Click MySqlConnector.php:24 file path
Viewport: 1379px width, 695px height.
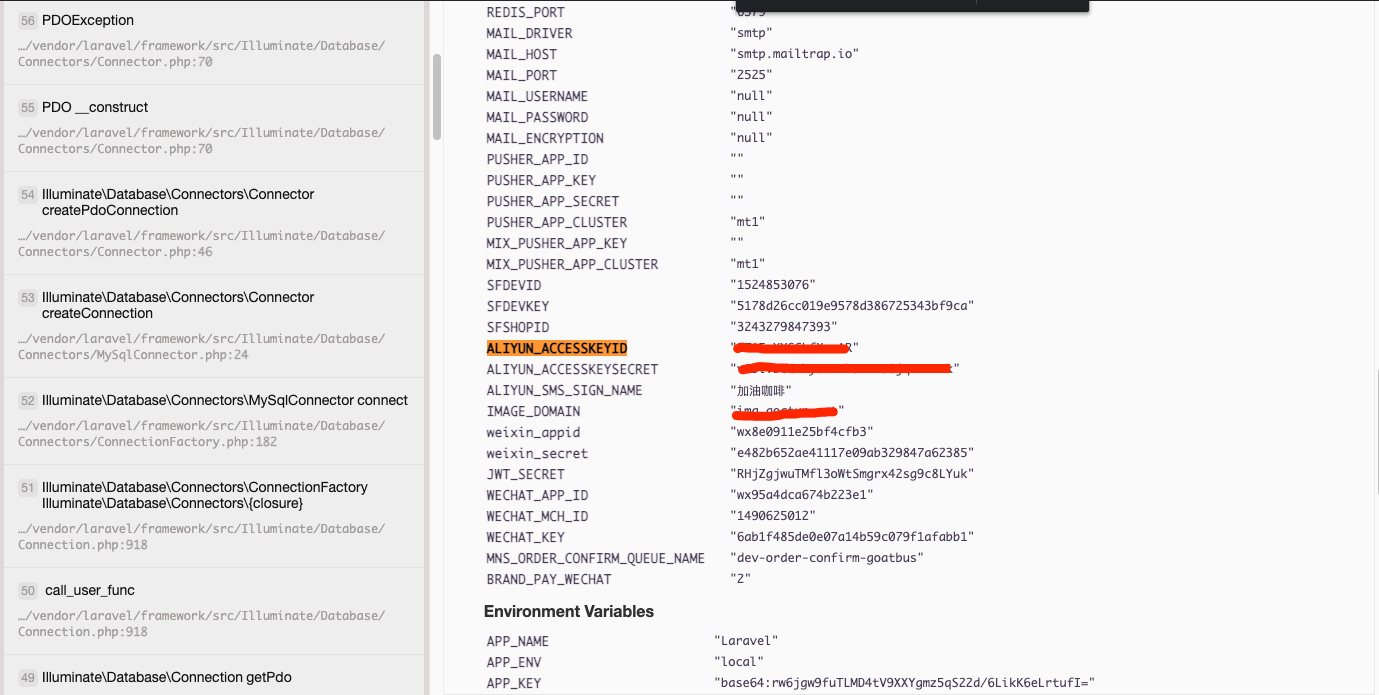point(133,355)
